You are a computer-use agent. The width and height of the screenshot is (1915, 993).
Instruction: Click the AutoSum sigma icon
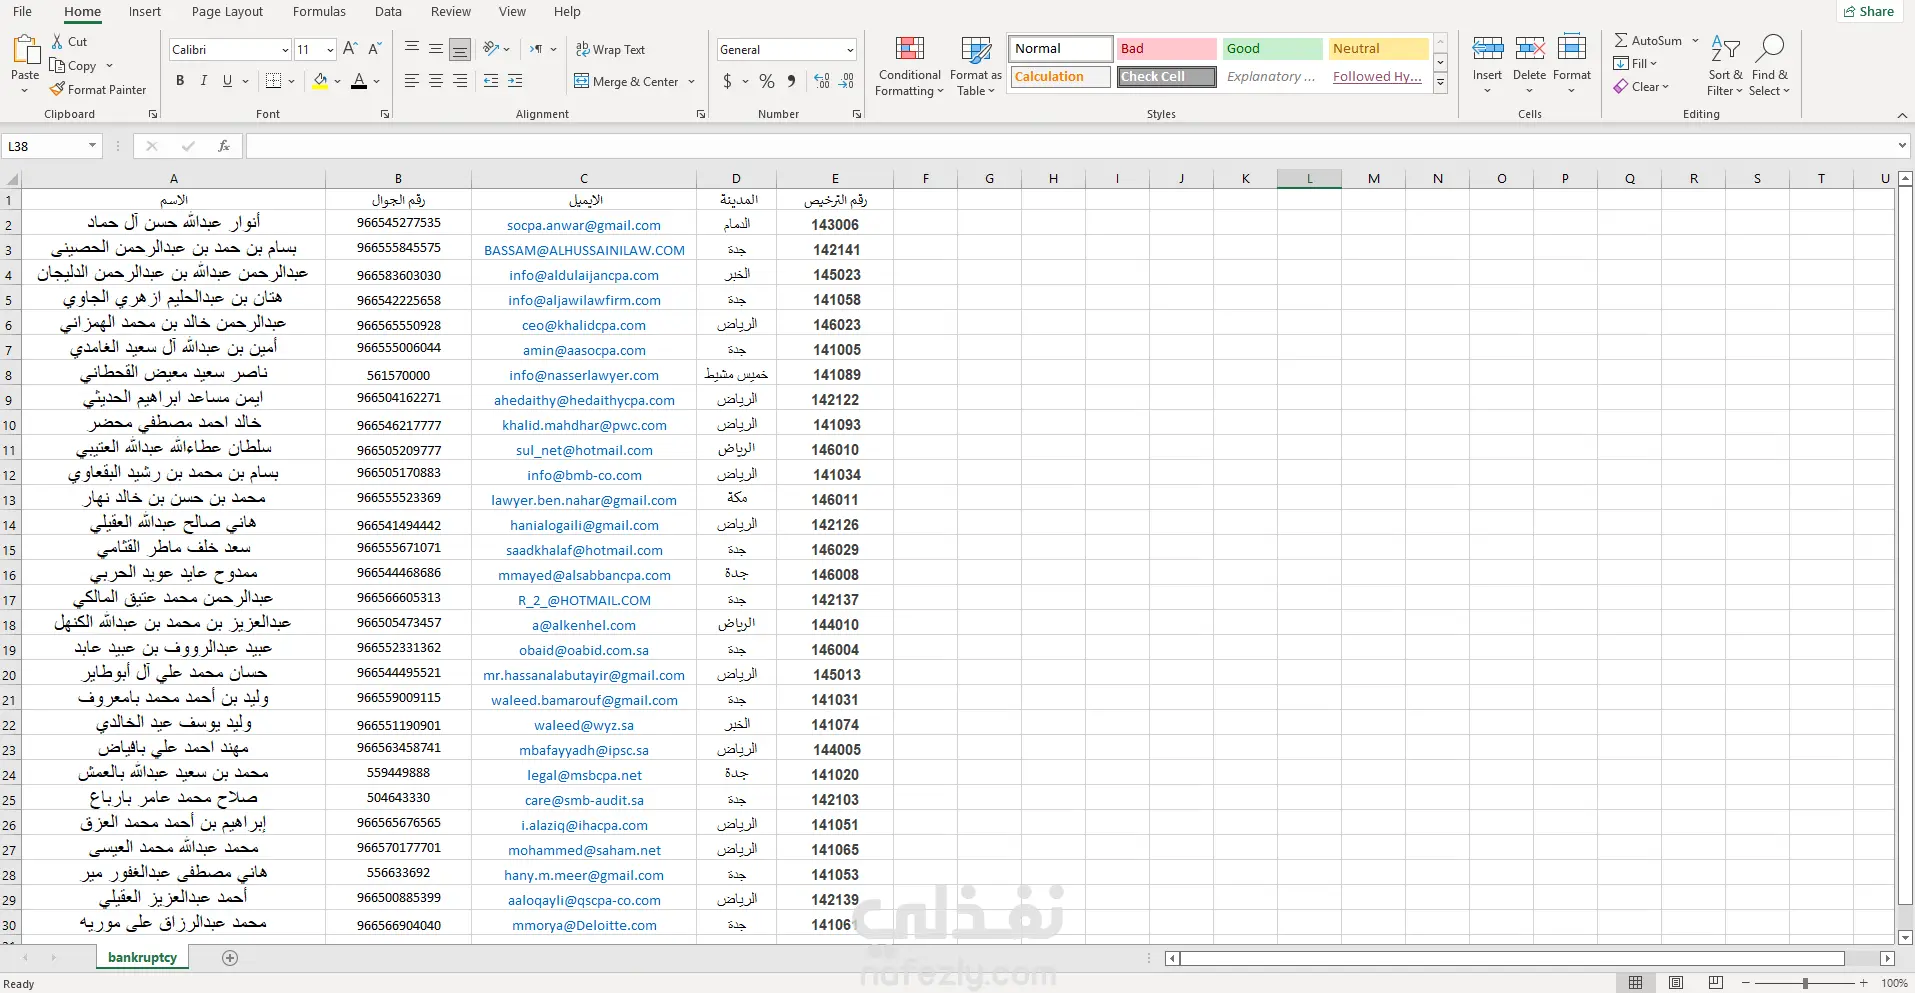(x=1621, y=41)
